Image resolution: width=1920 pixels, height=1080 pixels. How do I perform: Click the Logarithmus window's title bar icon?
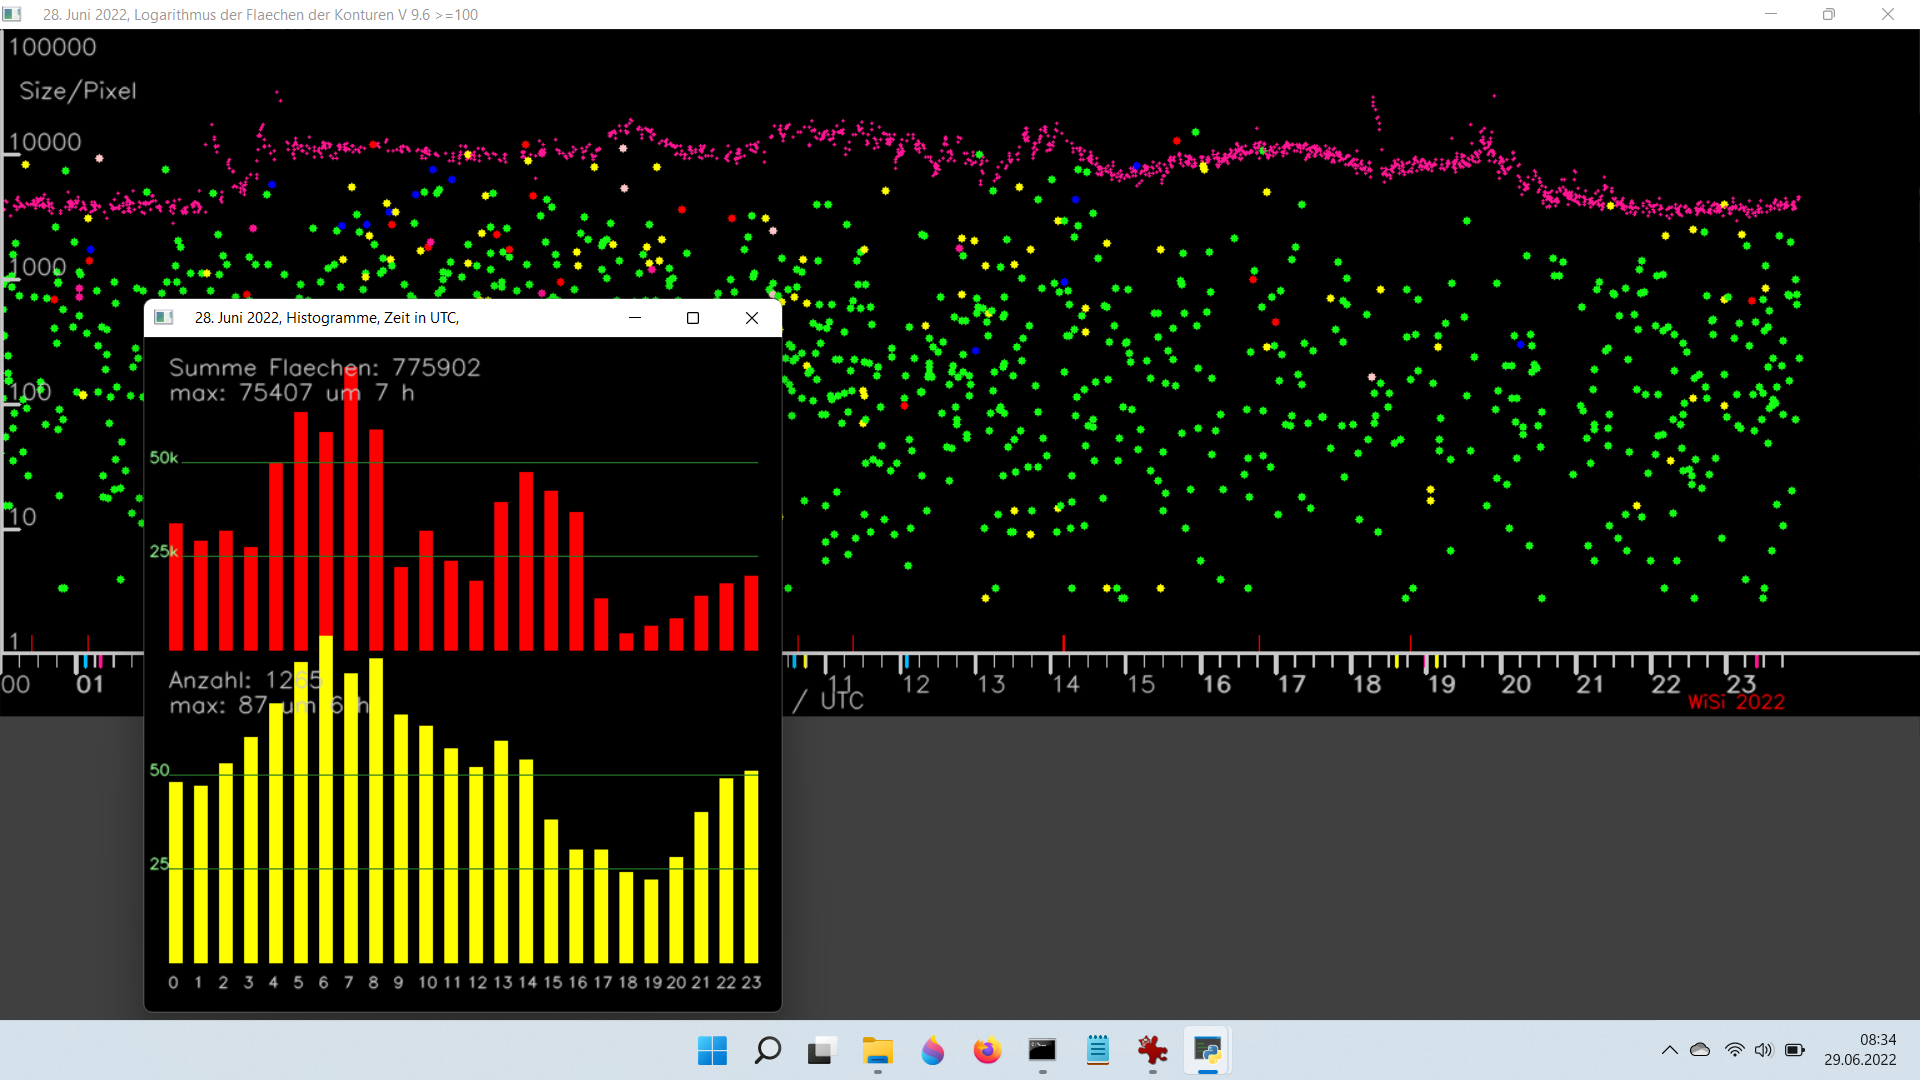(x=12, y=15)
